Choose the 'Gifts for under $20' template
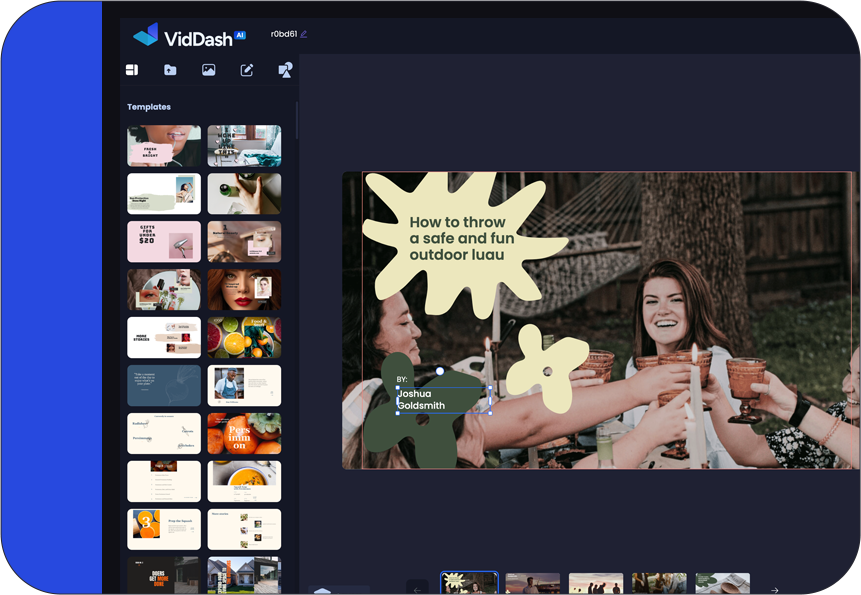This screenshot has height=595, width=861. 164,242
